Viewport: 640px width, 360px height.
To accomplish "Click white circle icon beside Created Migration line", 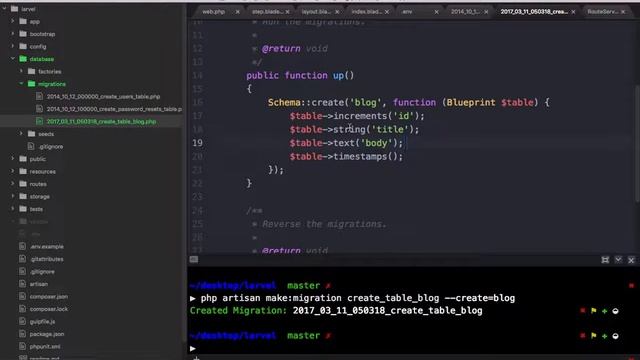I will coord(616,311).
